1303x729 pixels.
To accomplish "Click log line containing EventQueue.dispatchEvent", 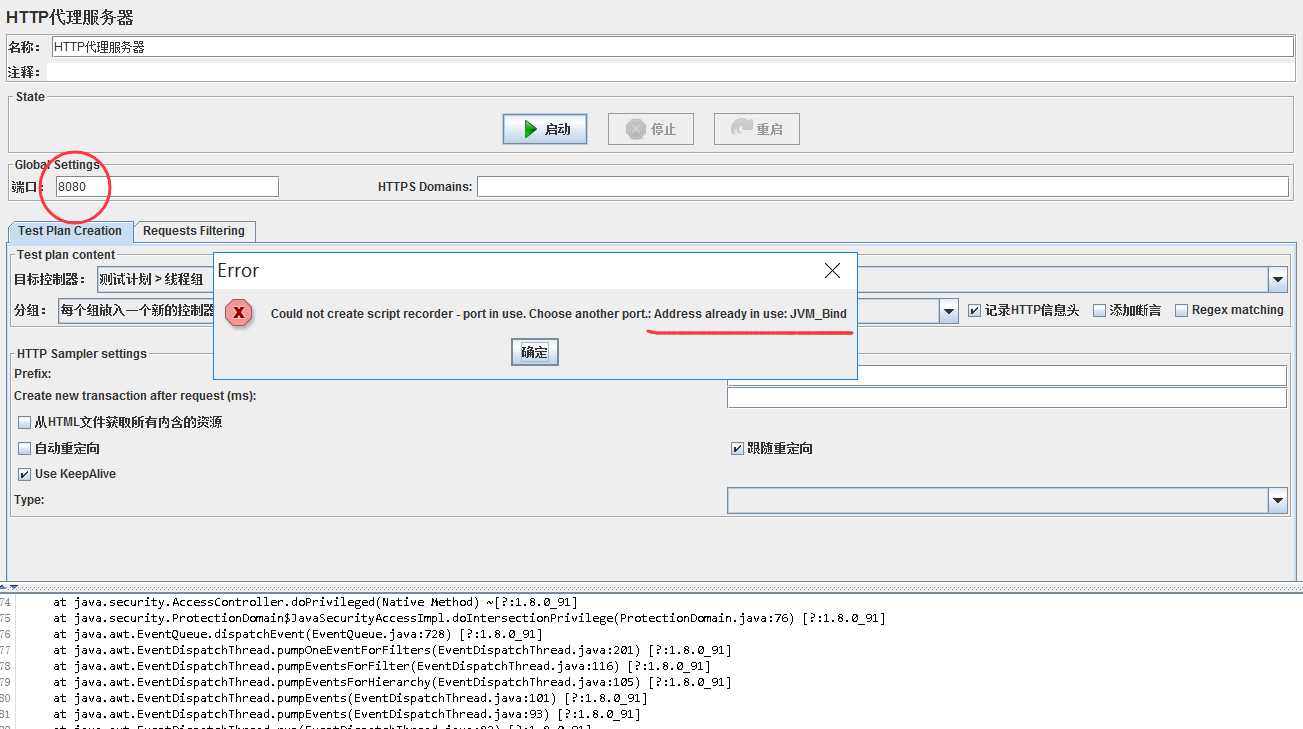I will 298,634.
